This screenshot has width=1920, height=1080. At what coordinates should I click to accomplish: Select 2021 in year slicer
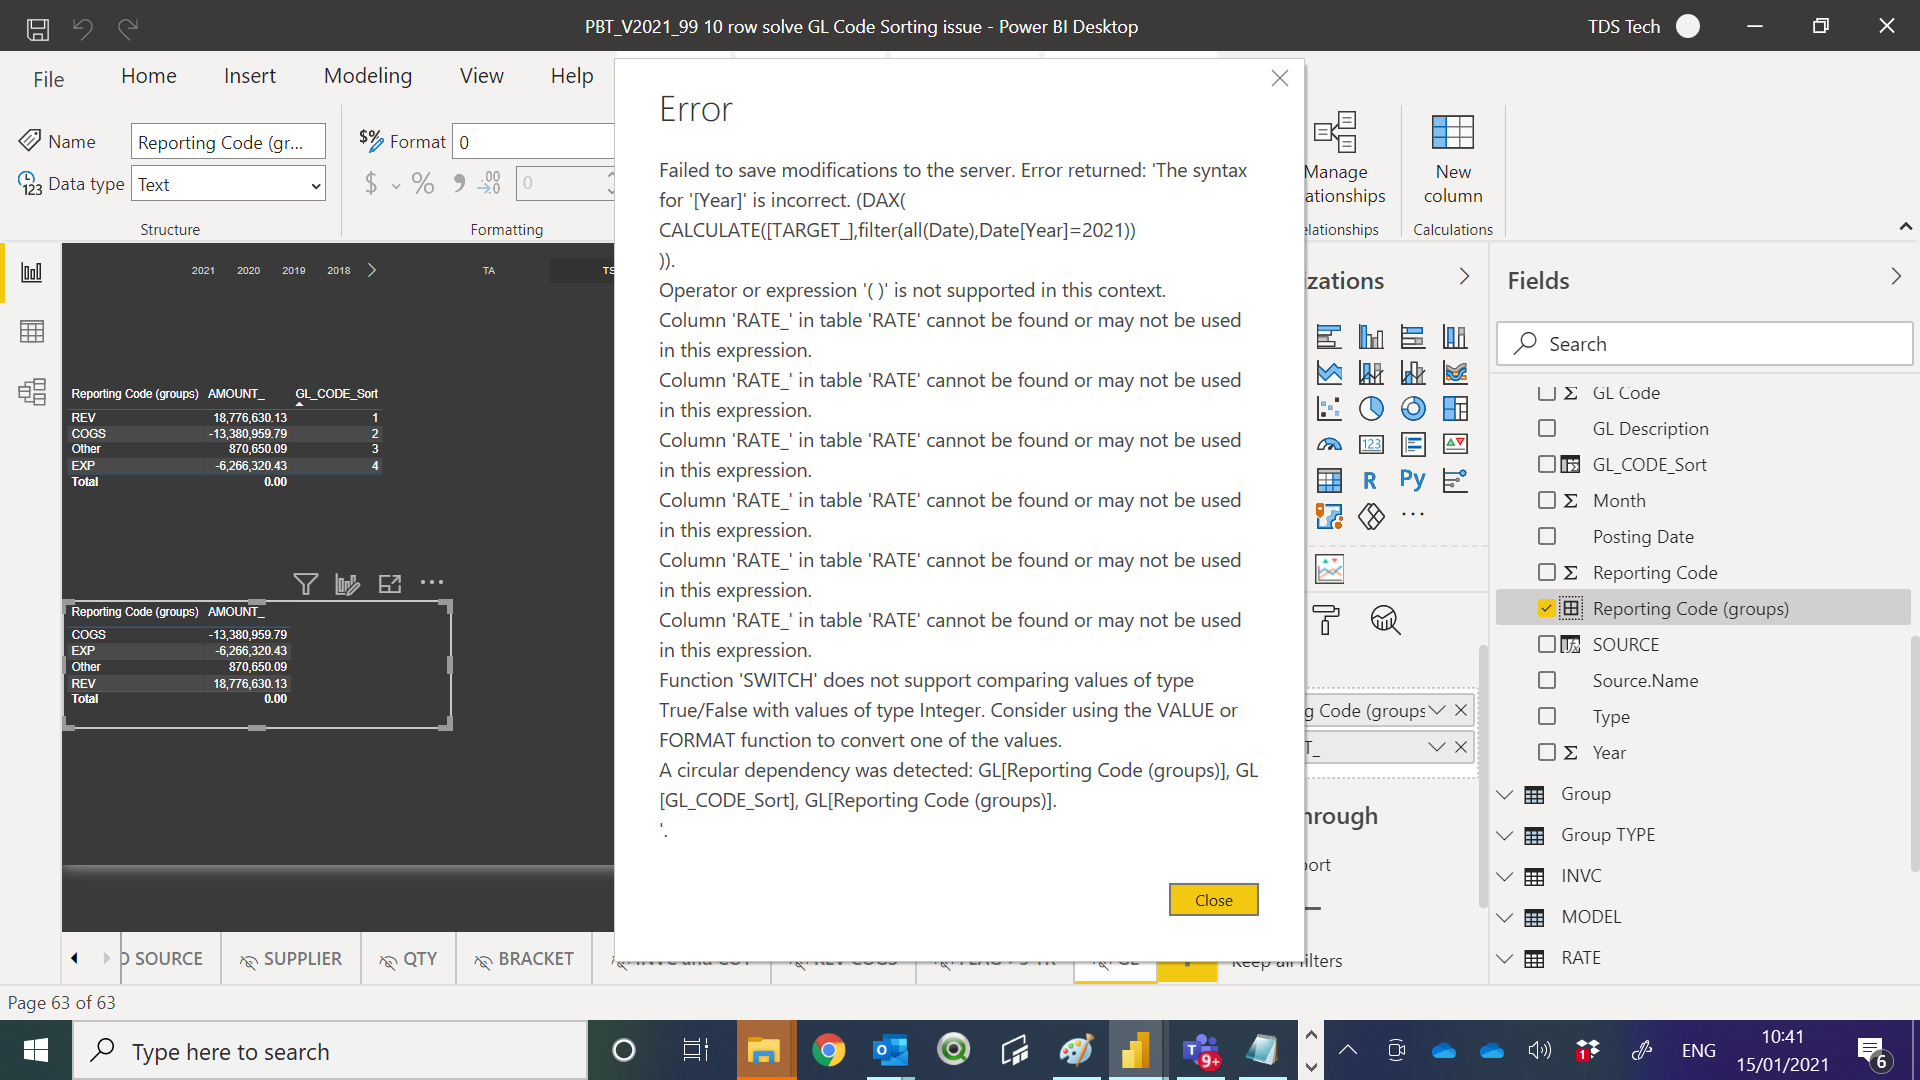click(x=203, y=270)
